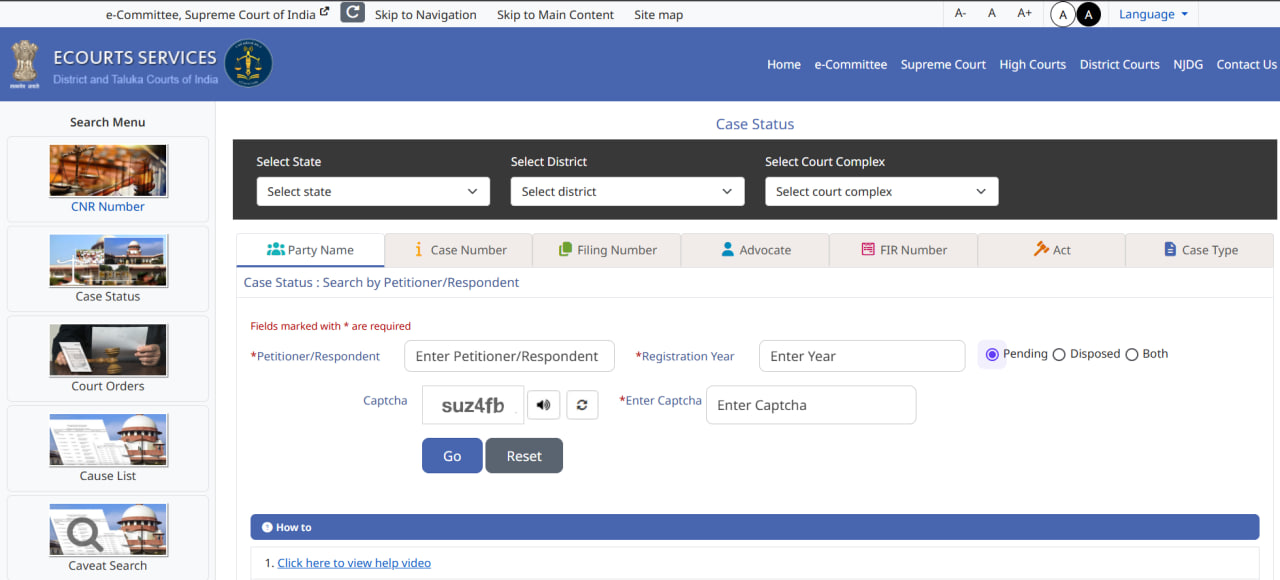Refresh the captcha image
Image resolution: width=1280 pixels, height=580 pixels.
click(x=582, y=404)
